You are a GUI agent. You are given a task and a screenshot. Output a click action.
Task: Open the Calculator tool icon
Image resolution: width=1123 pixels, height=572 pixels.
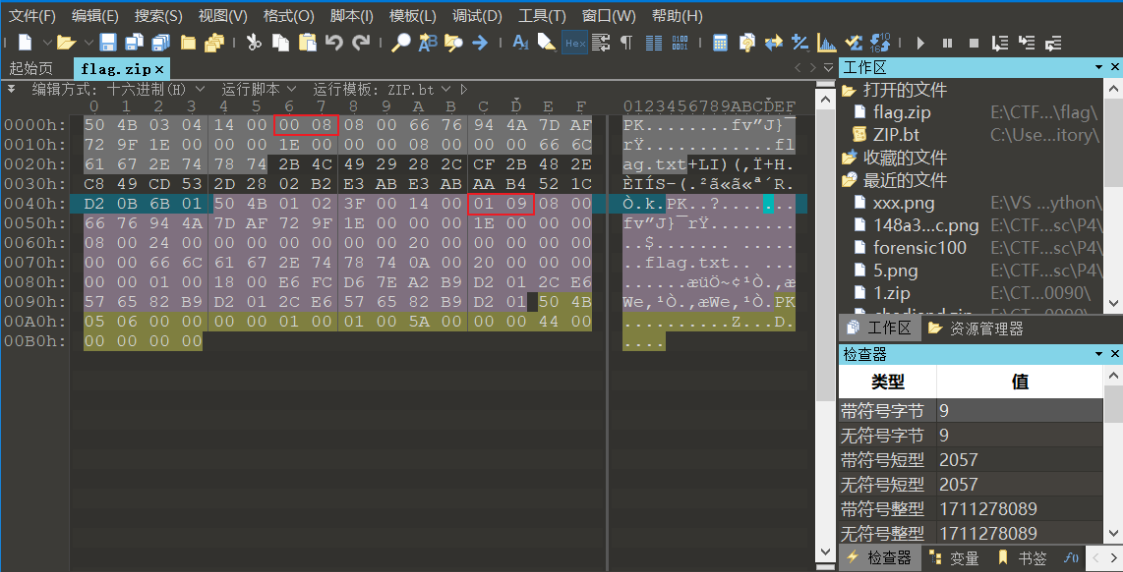(720, 43)
